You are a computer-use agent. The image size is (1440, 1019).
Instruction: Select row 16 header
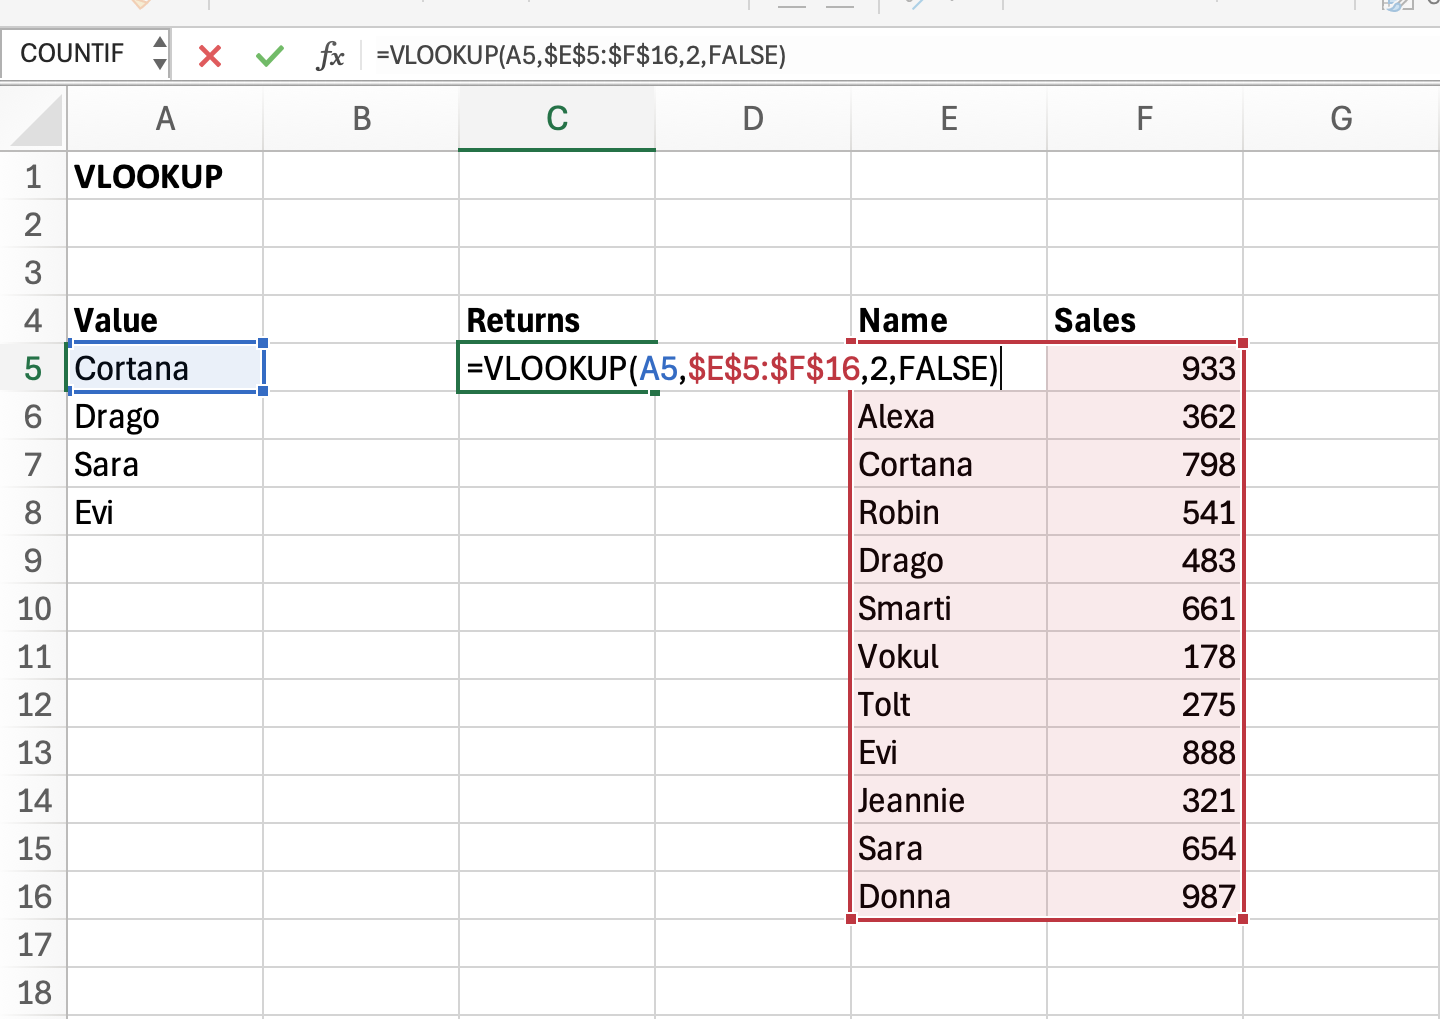(x=33, y=896)
